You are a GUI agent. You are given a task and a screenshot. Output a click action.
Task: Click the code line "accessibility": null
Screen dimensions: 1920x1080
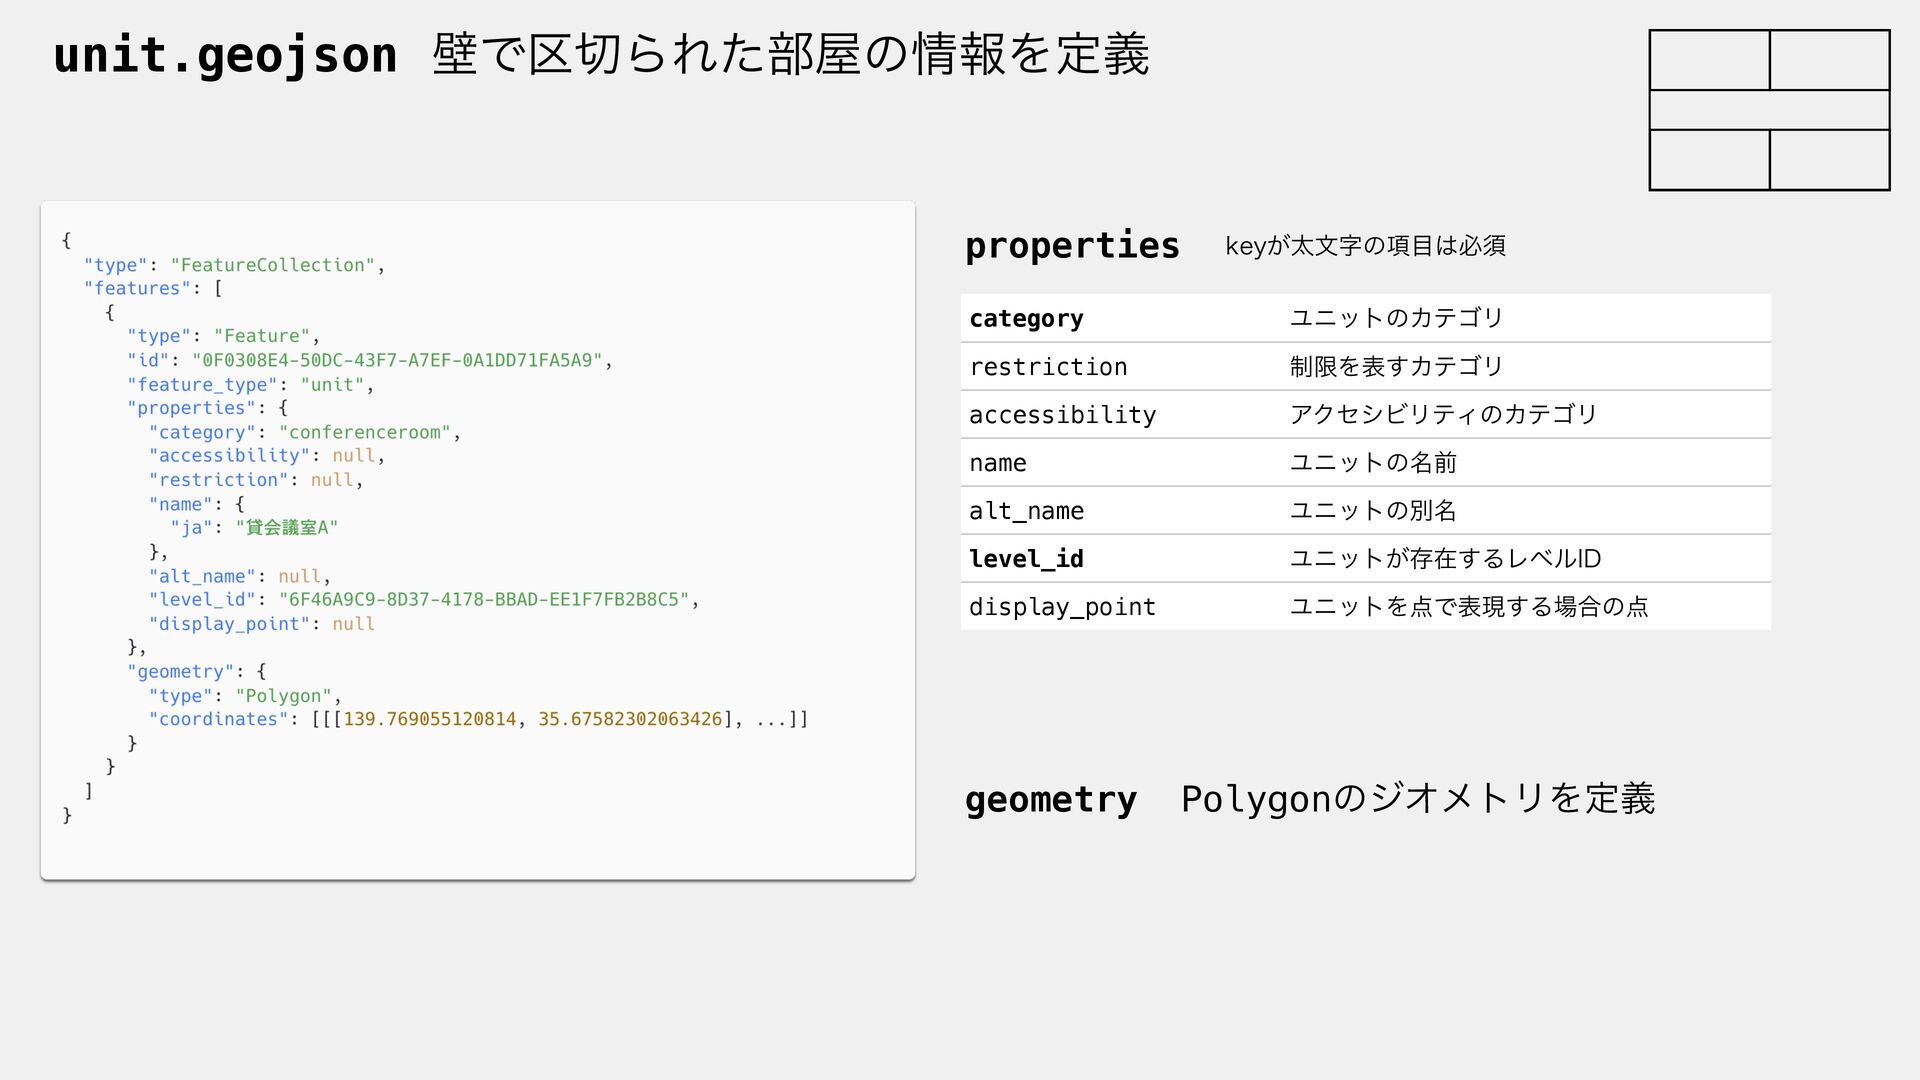point(266,456)
